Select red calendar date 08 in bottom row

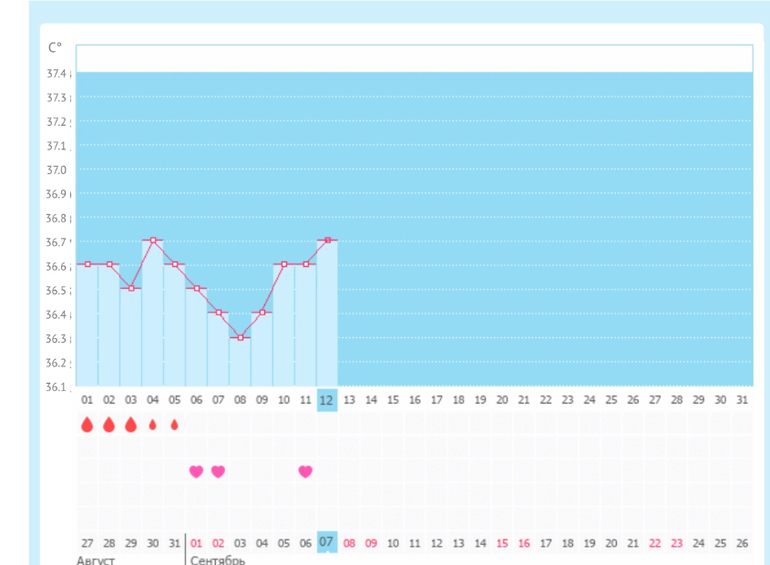349,543
